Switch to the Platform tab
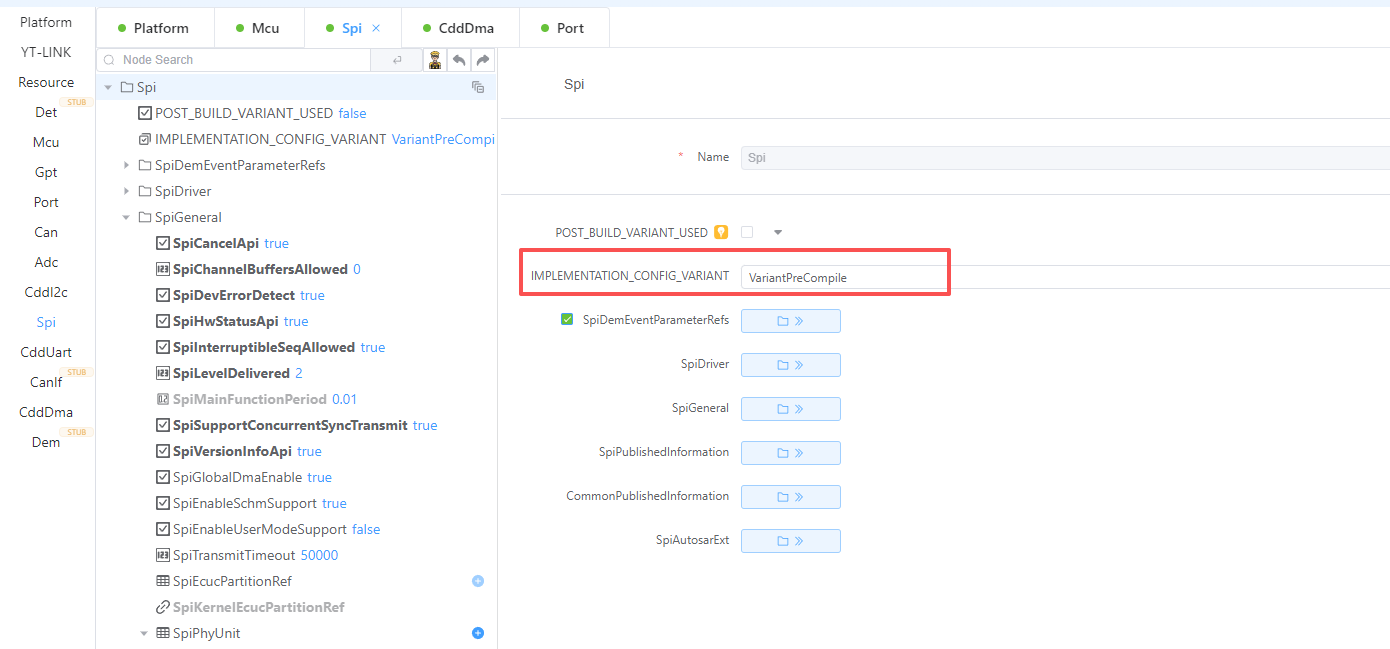Image resolution: width=1390 pixels, height=649 pixels. point(155,28)
